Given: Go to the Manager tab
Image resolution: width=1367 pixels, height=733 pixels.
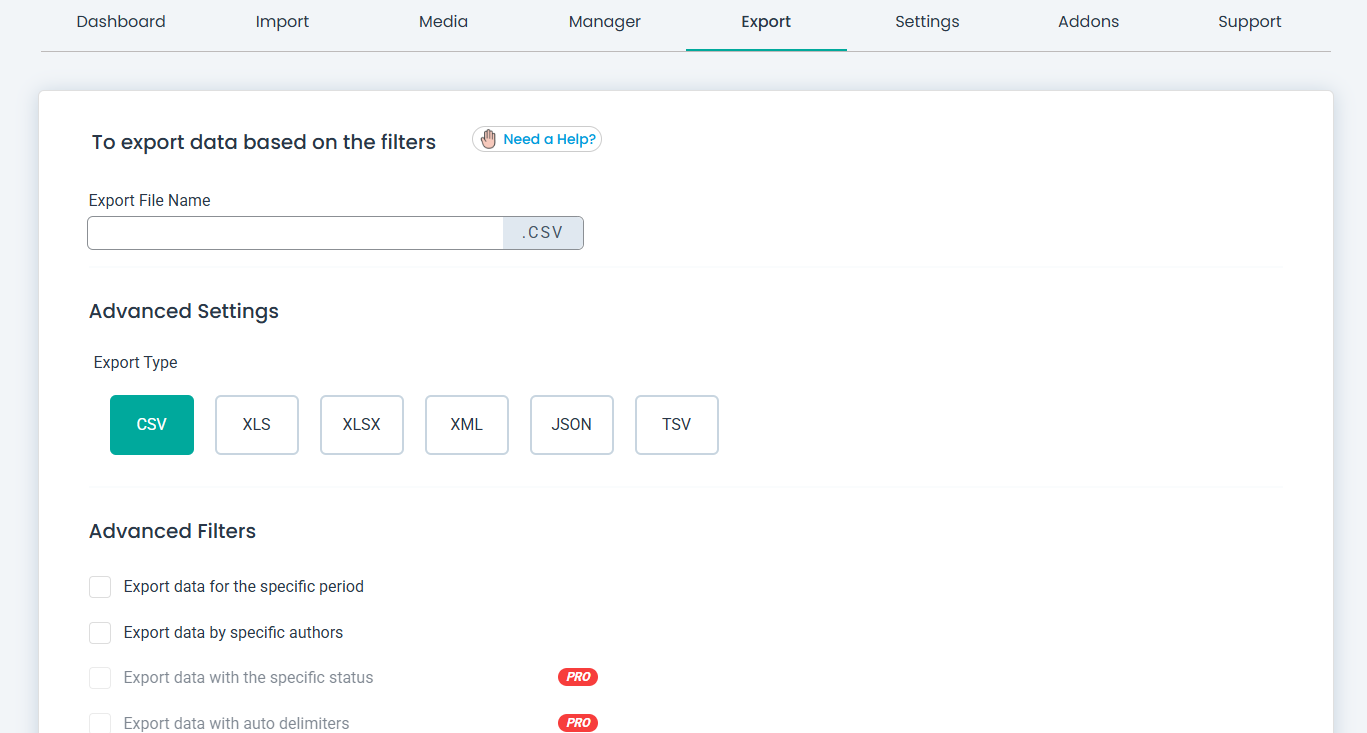Looking at the screenshot, I should [604, 21].
